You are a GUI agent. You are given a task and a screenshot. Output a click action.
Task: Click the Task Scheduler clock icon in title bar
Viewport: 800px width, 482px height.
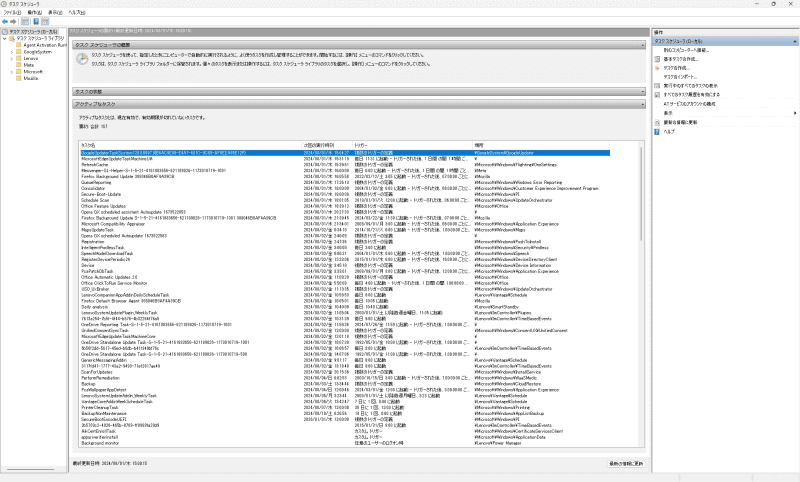tap(4, 4)
